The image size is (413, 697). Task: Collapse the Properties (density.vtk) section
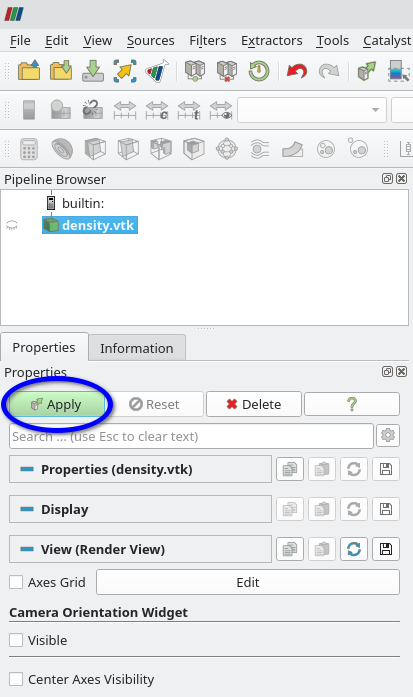tap(140, 469)
